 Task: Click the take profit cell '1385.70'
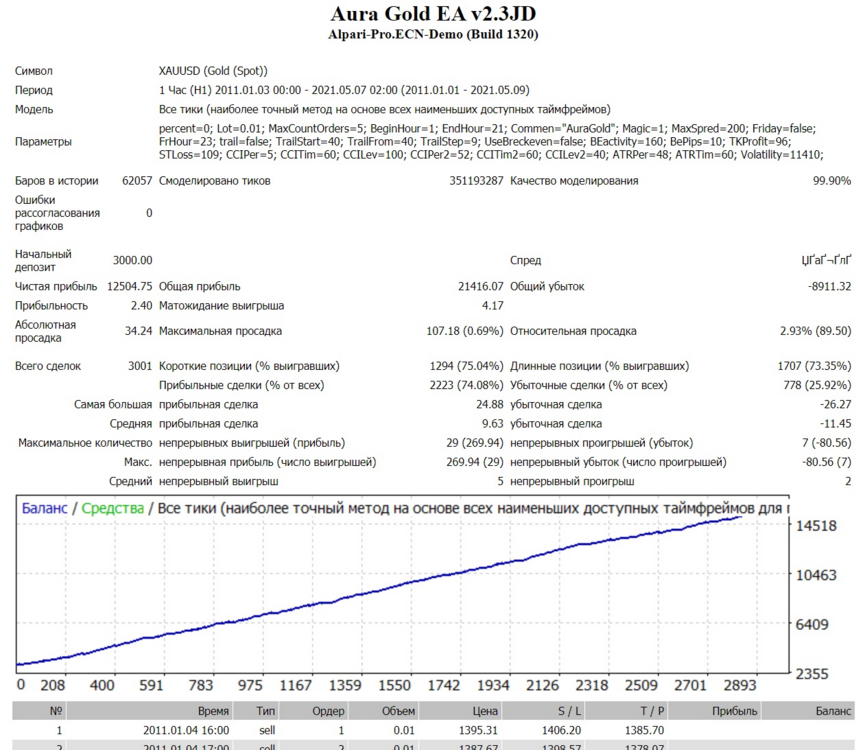coord(644,731)
